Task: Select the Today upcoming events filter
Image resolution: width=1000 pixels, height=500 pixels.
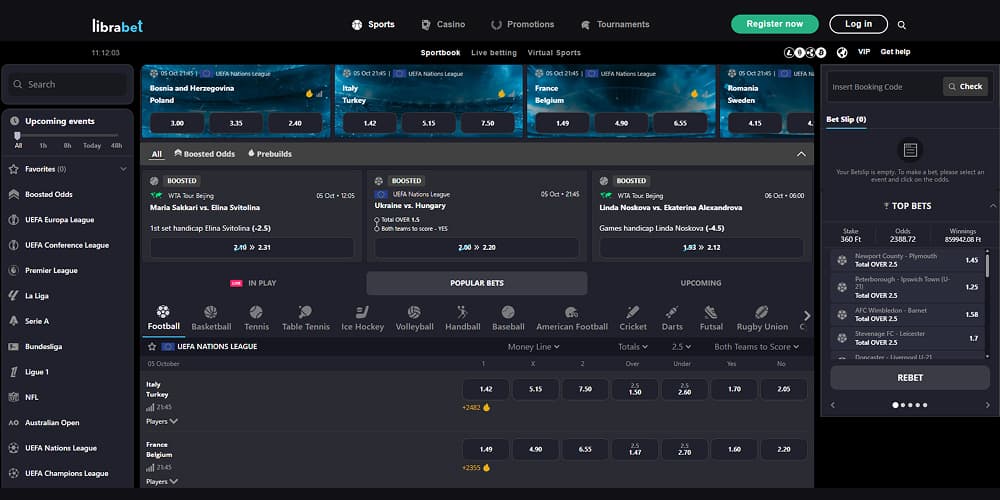Action: click(92, 145)
